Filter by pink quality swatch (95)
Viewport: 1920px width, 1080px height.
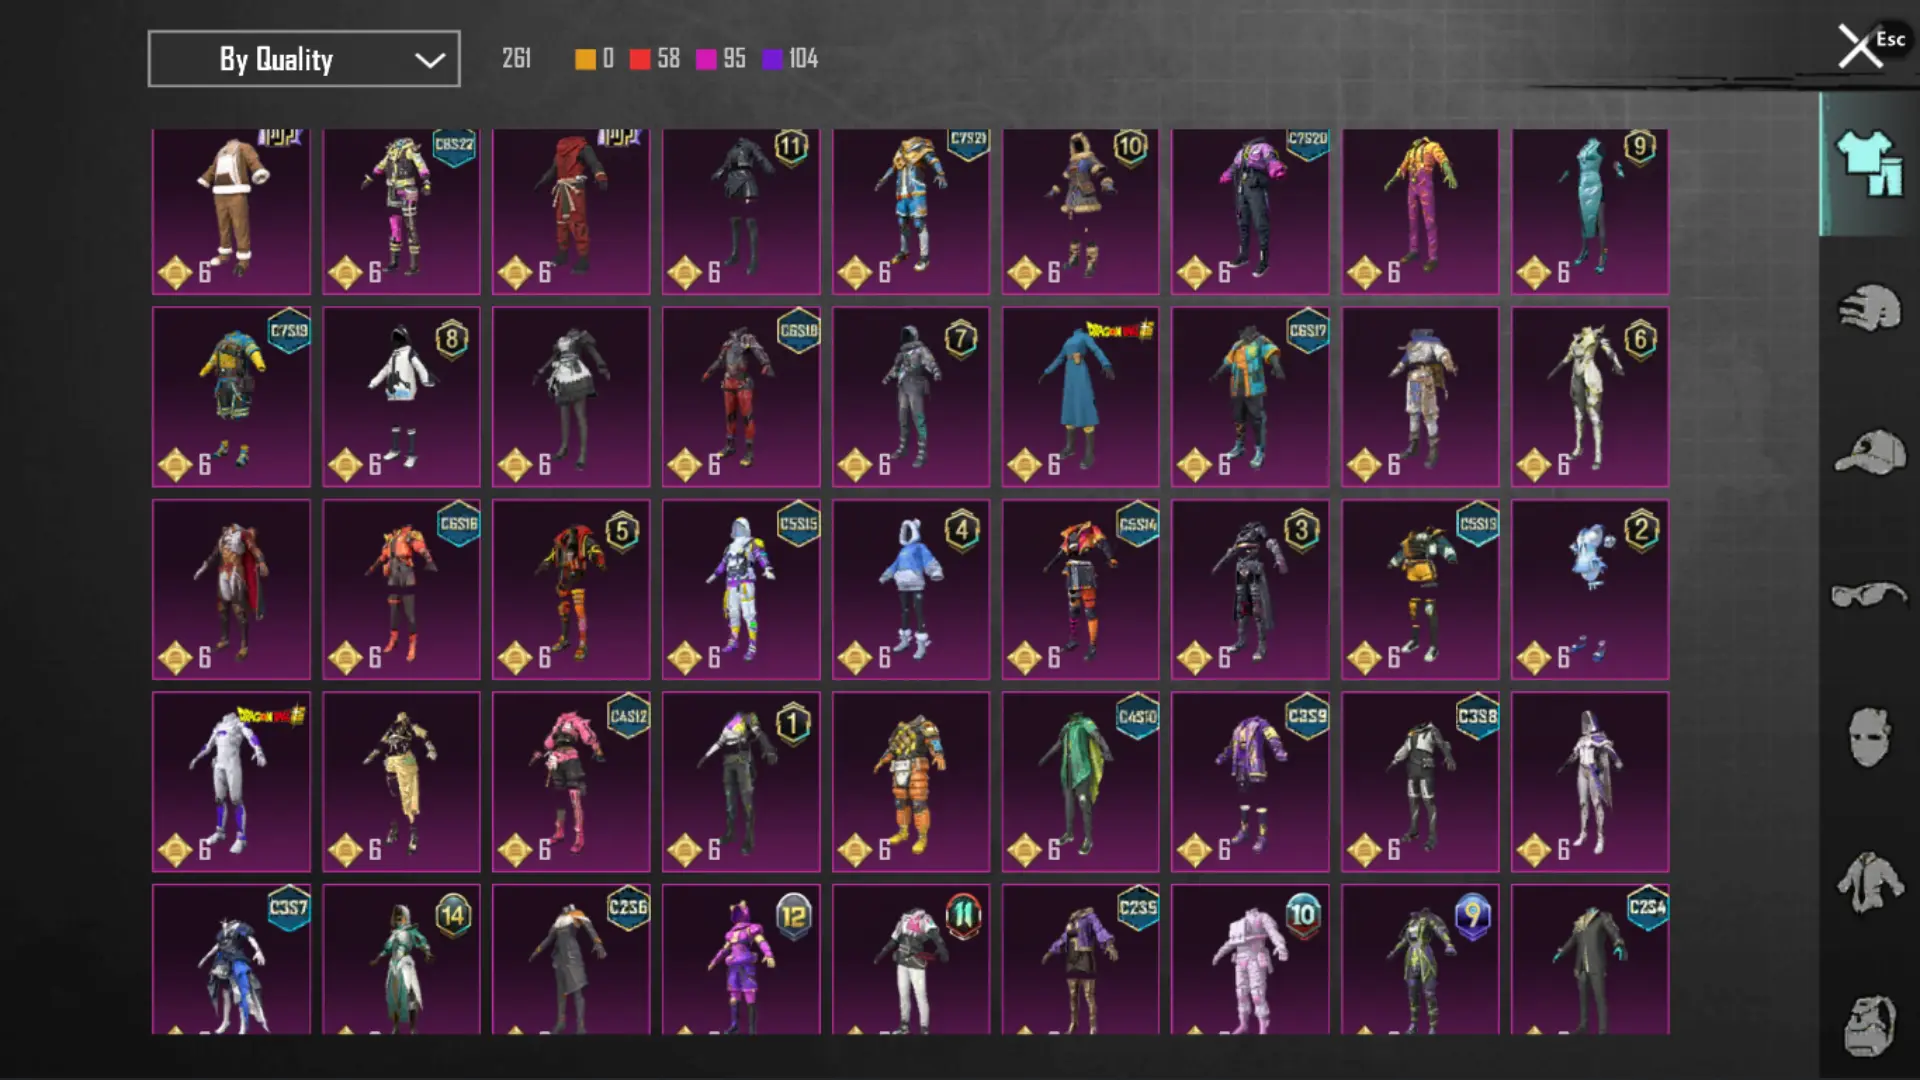pos(706,59)
